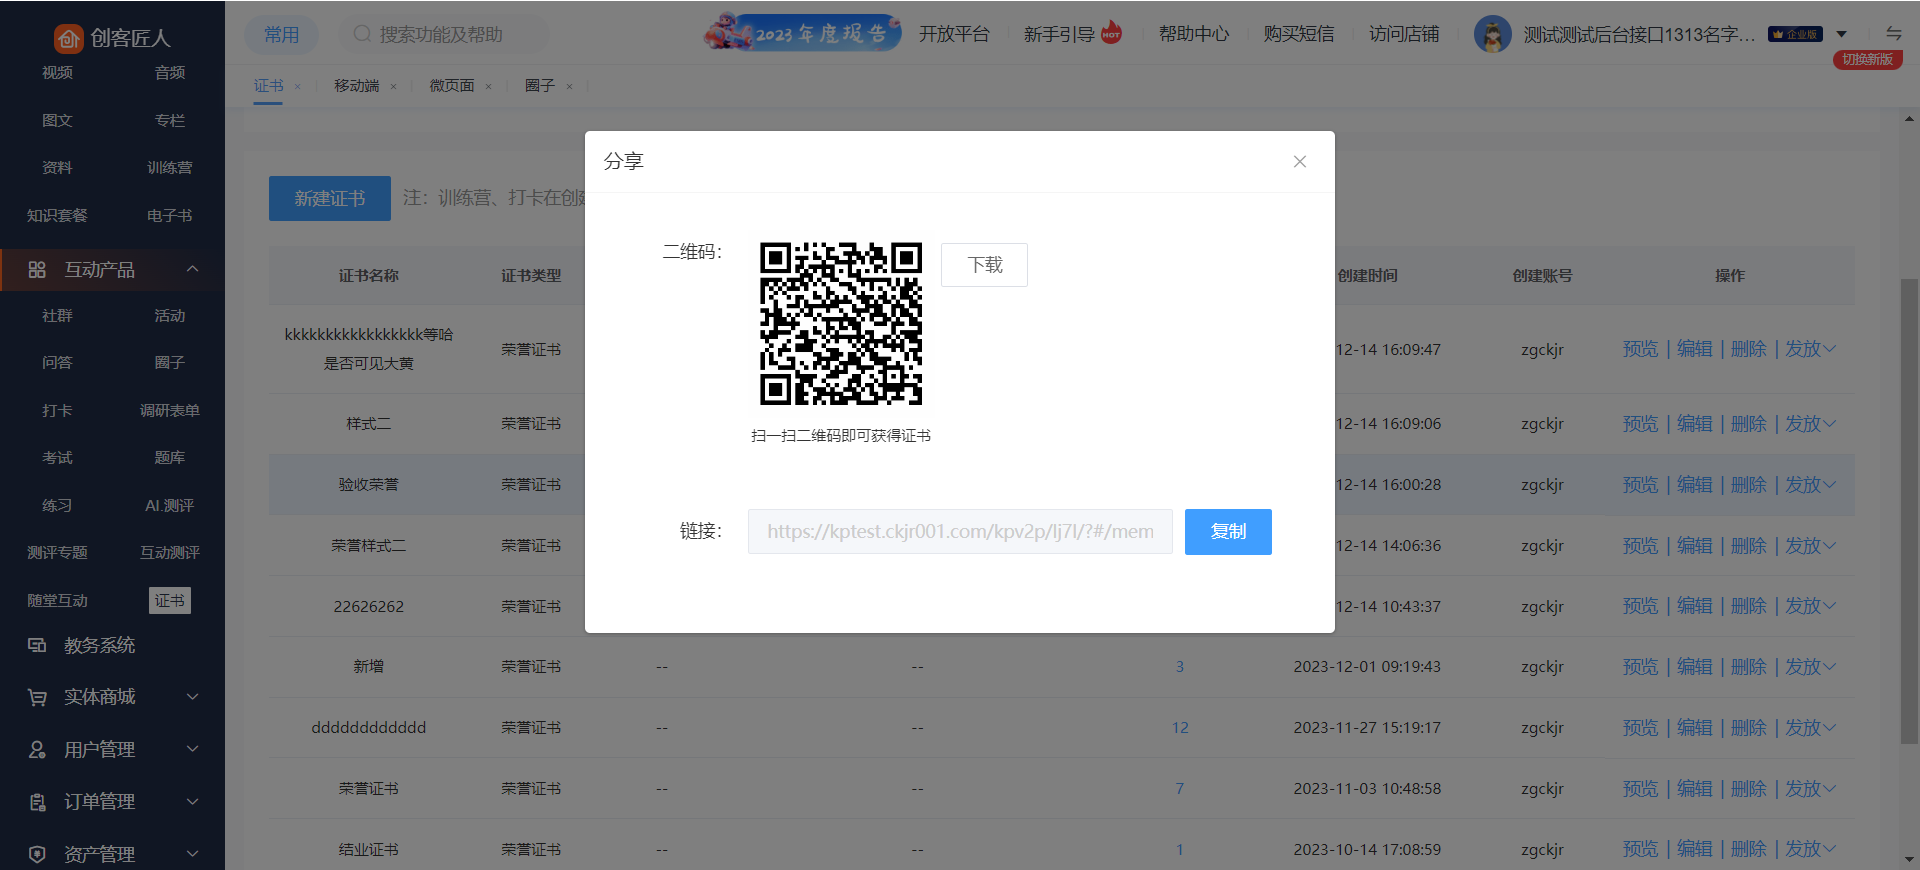
Task: Close the 移动端 tab
Action: click(393, 86)
